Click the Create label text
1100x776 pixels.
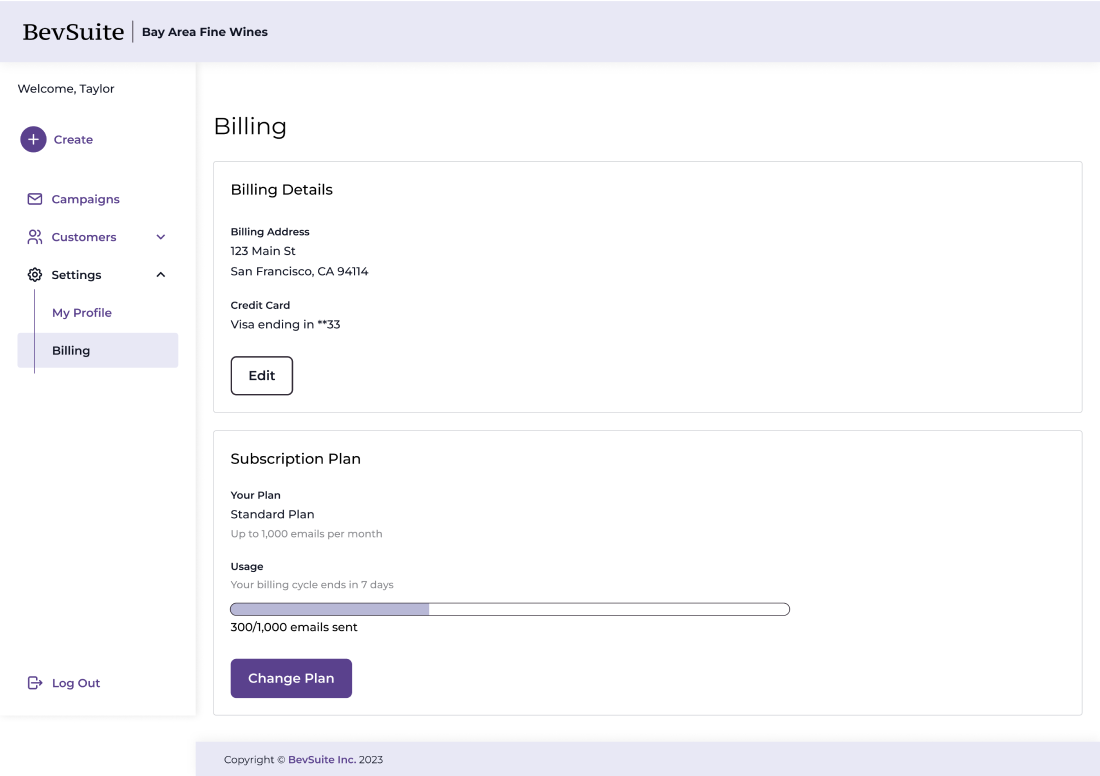73,140
